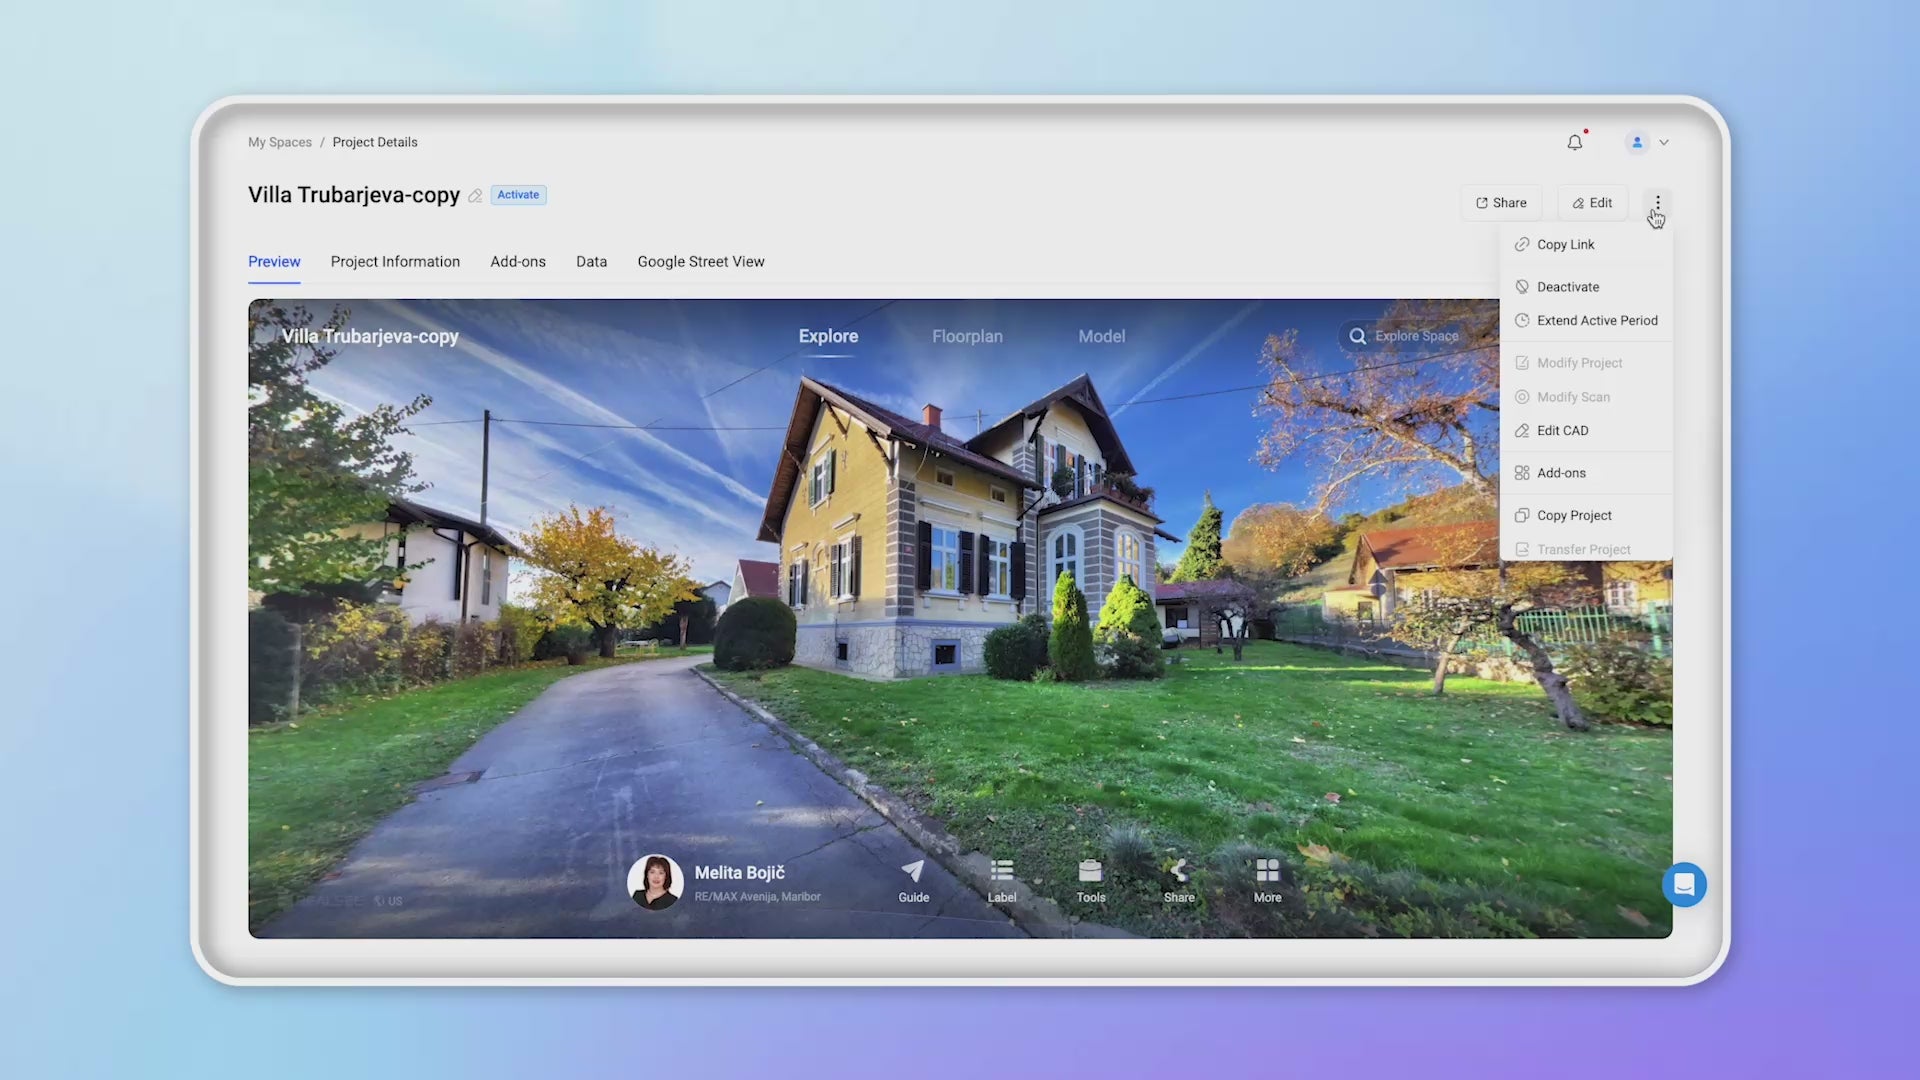This screenshot has width=1920, height=1080.
Task: Click the Share icon in viewer toolbar
Action: click(x=1179, y=881)
